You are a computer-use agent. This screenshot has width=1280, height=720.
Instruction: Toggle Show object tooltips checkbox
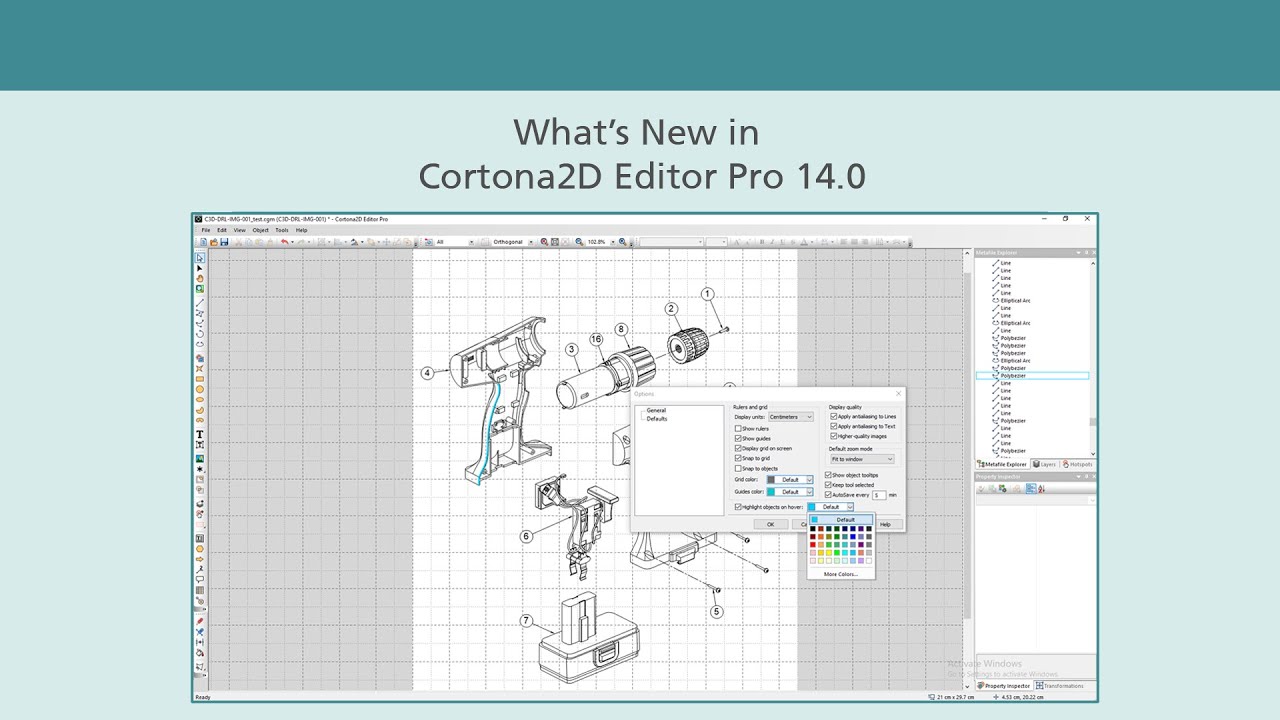point(828,475)
